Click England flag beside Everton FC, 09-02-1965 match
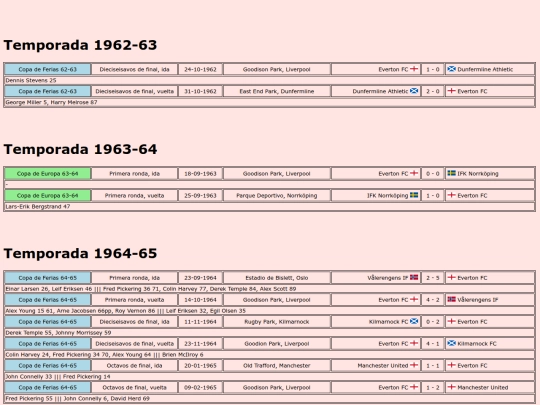The height and width of the screenshot is (405, 540). pyautogui.click(x=414, y=387)
